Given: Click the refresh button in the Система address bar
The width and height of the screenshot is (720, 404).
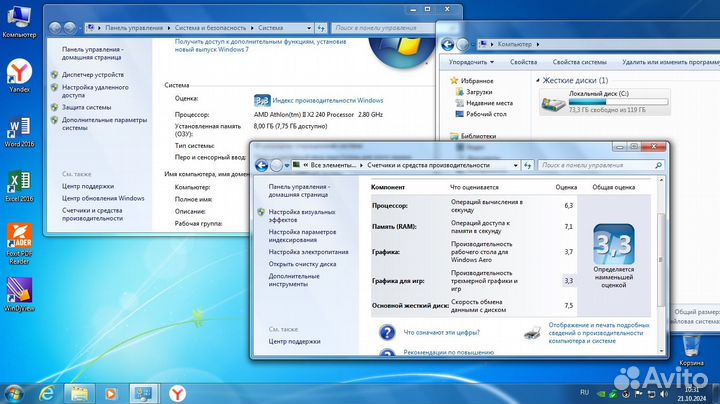Looking at the screenshot, I should pos(321,28).
